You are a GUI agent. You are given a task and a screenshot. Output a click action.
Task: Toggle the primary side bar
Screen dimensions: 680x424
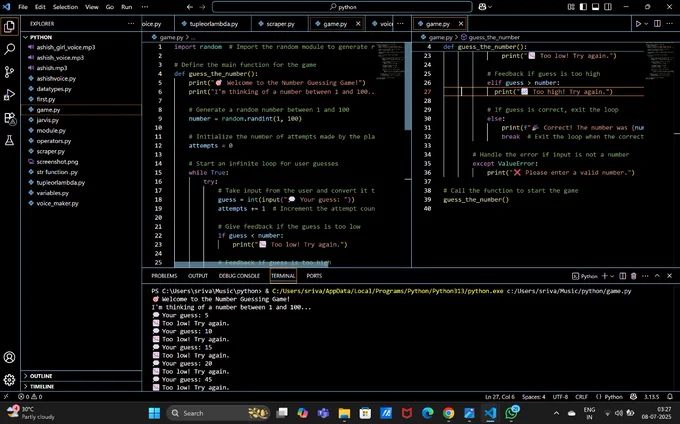(x=583, y=7)
